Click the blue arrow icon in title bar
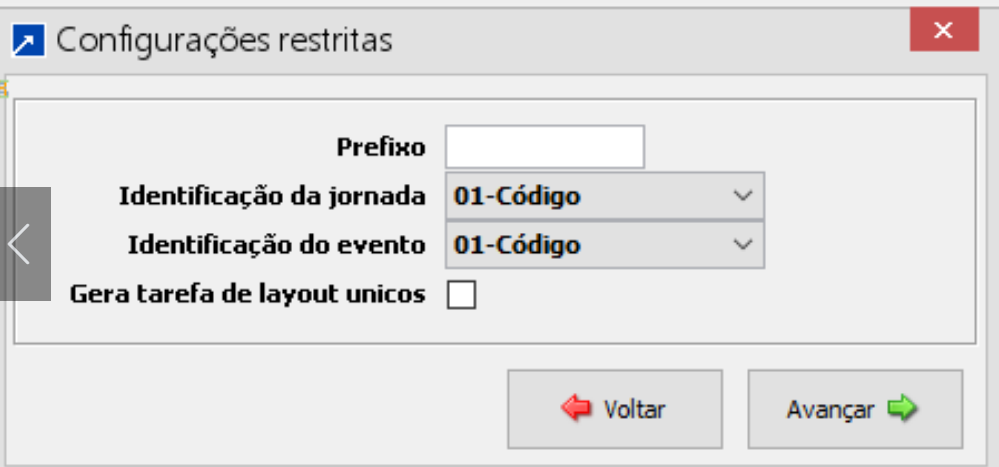The height and width of the screenshot is (467, 999). coord(29,42)
